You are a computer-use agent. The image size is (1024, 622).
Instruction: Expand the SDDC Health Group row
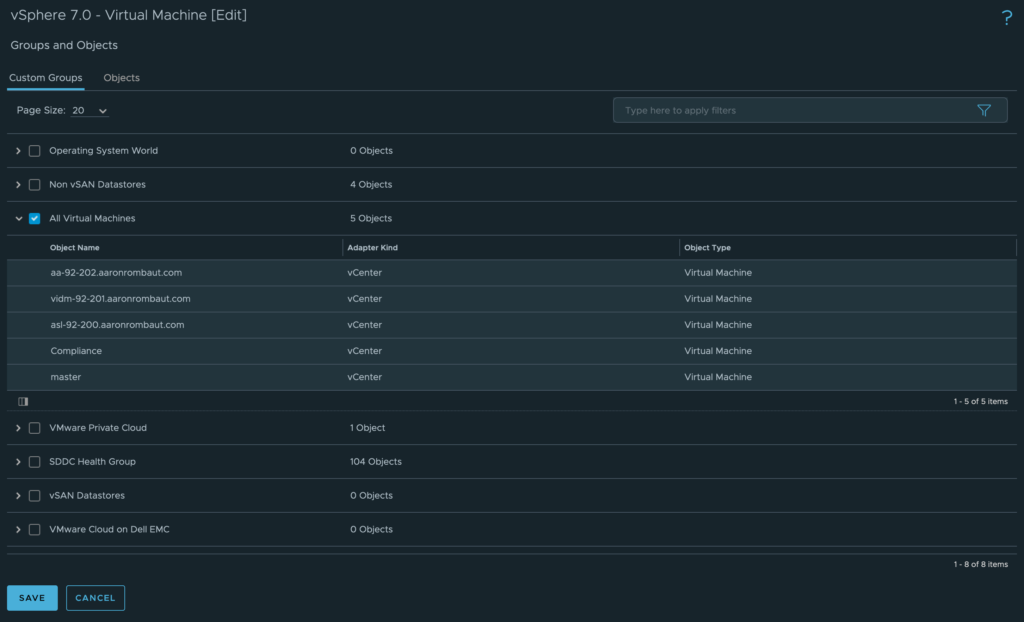18,462
